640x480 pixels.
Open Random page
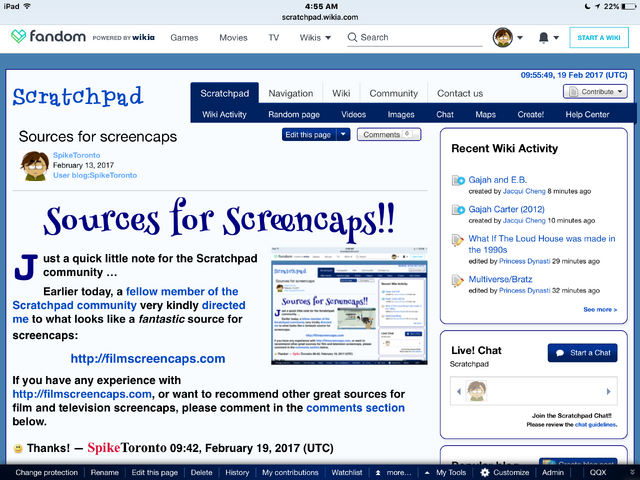tap(294, 115)
